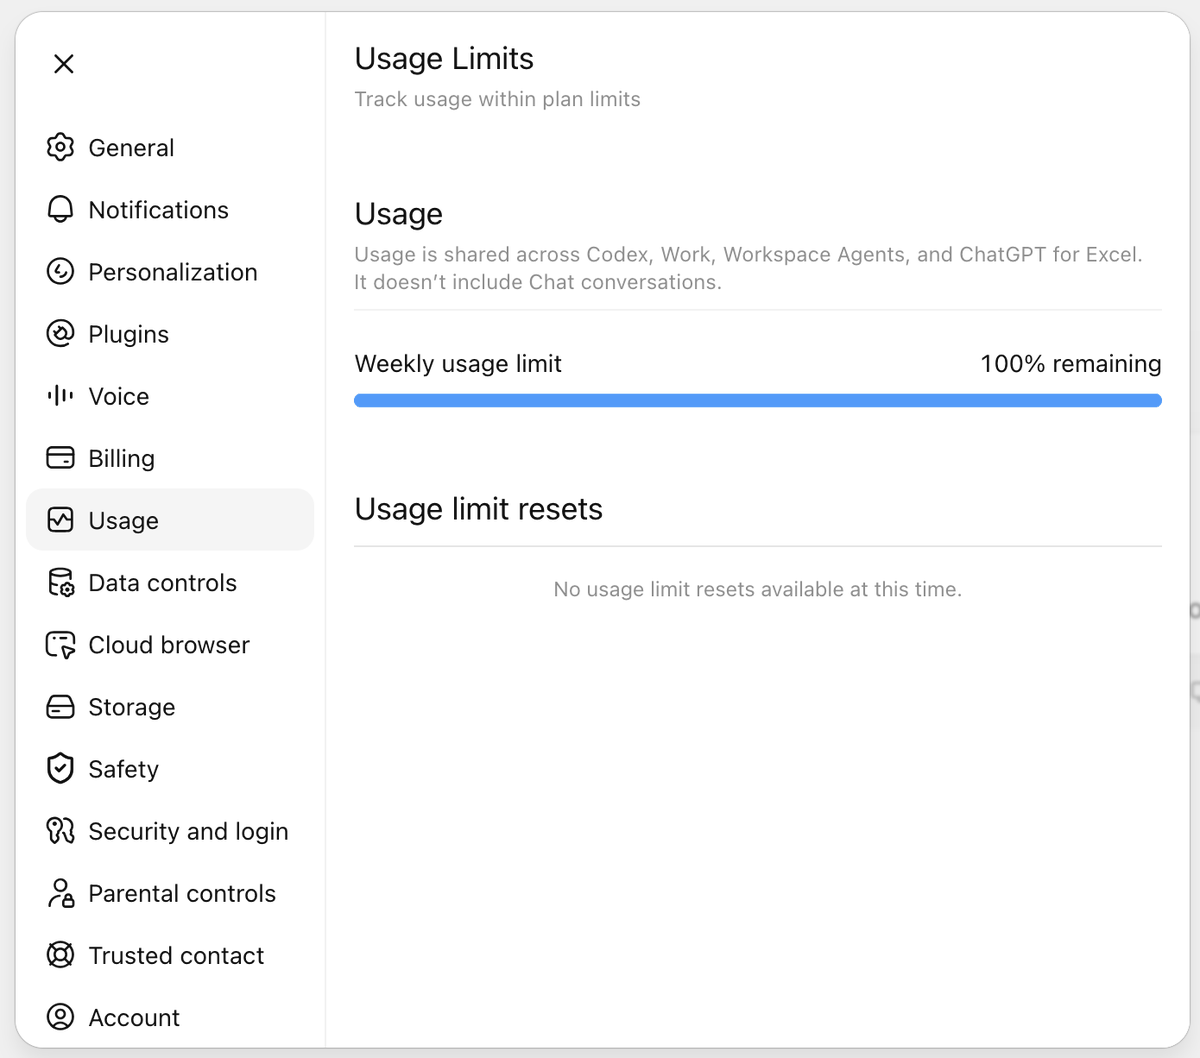Viewport: 1200px width, 1058px height.
Task: Select the Usage label in sidebar
Action: (123, 520)
